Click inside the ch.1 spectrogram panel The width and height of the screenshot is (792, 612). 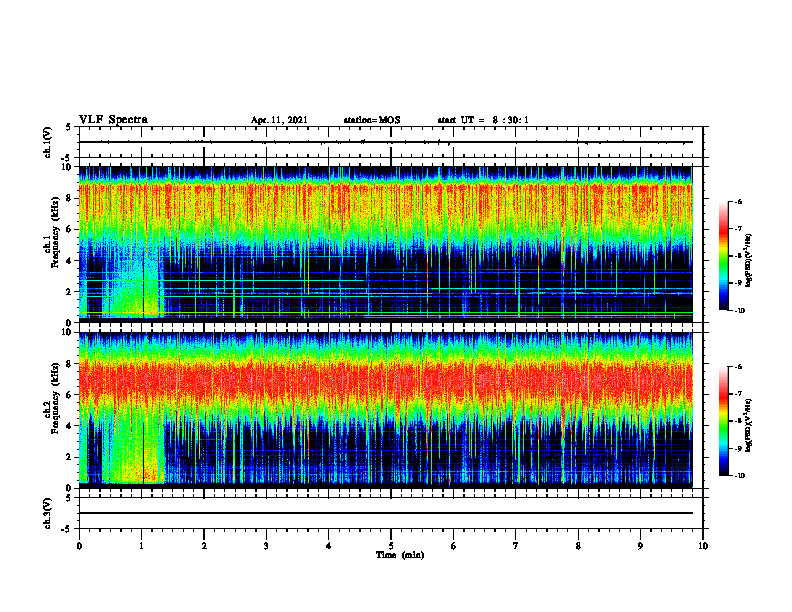385,244
